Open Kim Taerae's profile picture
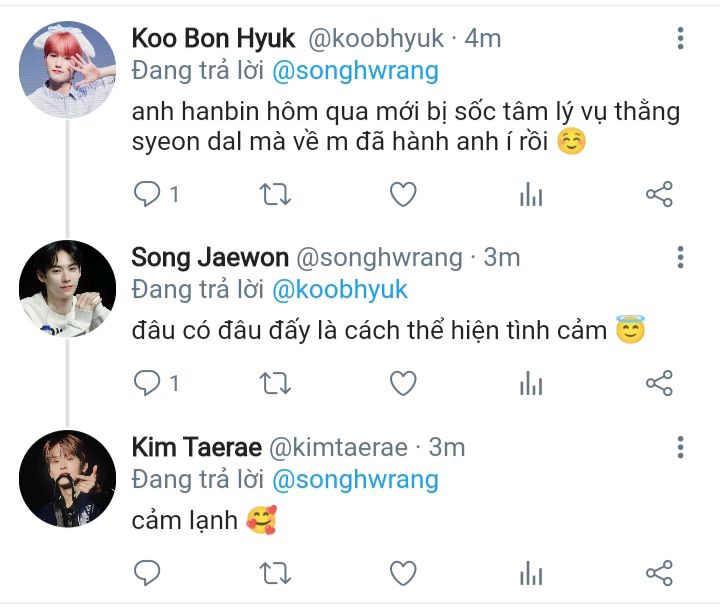This screenshot has height=608, width=720. pyautogui.click(x=68, y=478)
